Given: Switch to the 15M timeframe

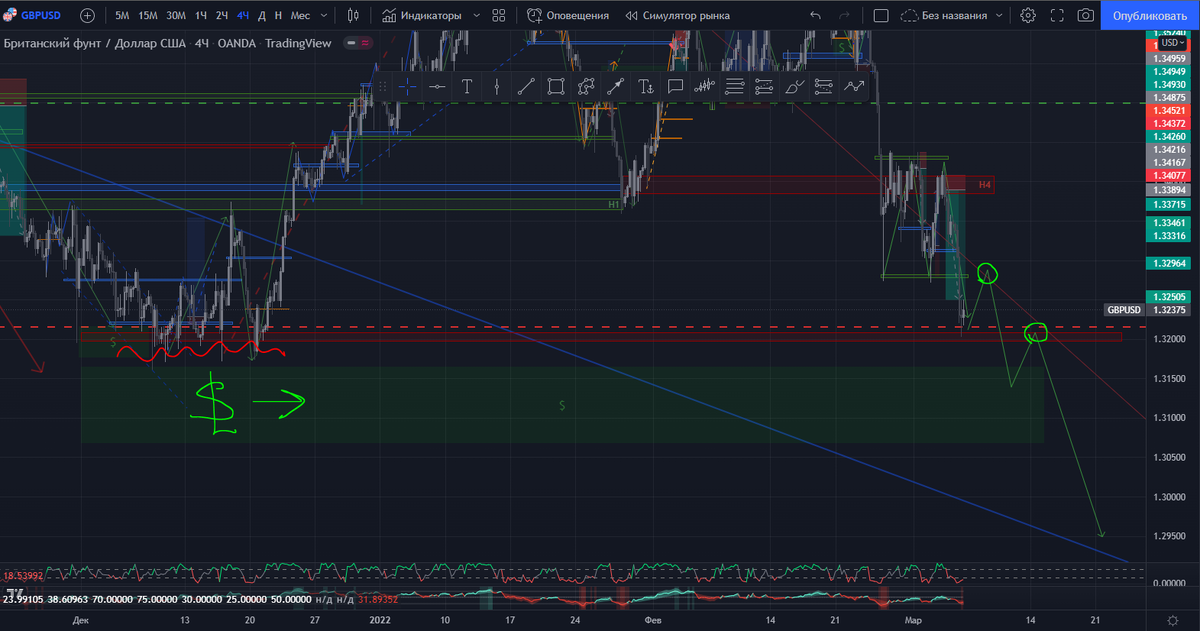Looking at the screenshot, I should (x=148, y=15).
